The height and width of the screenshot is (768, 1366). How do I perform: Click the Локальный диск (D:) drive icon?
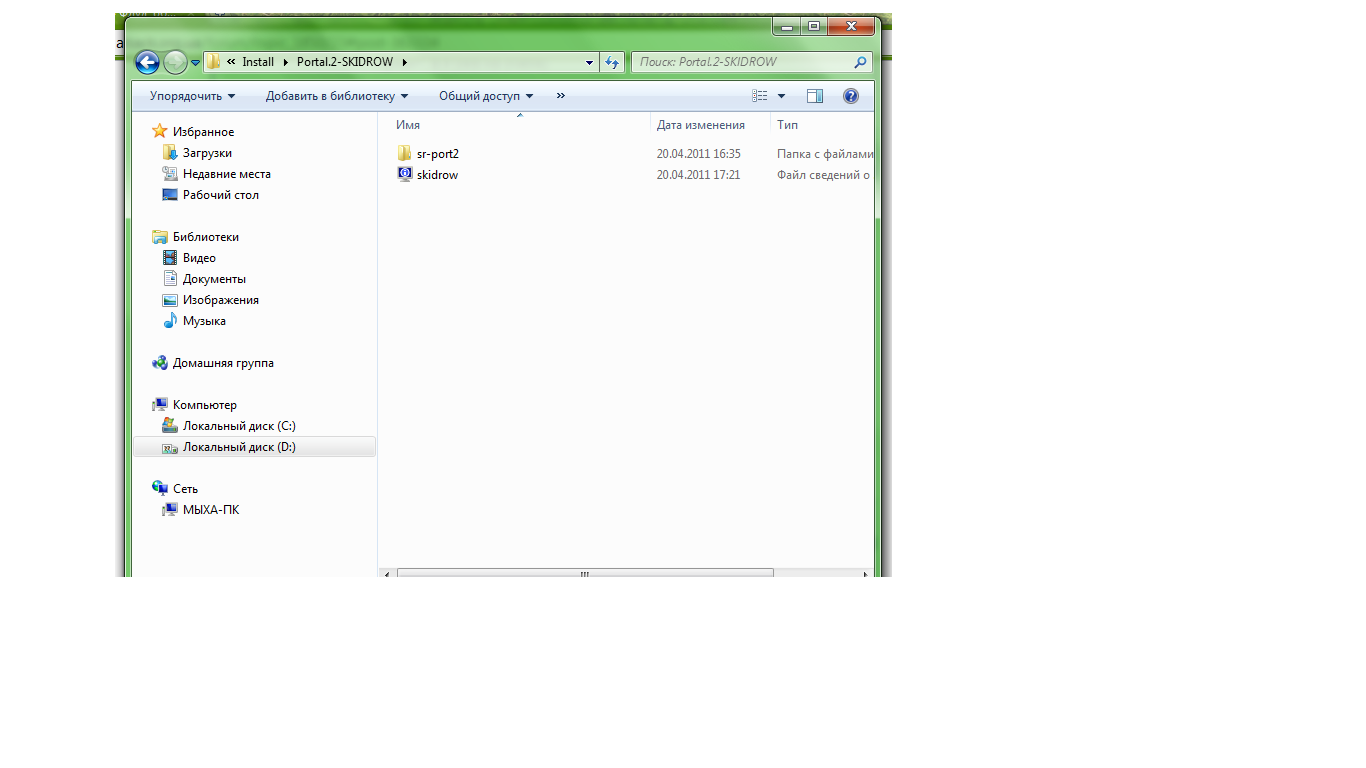(x=170, y=447)
